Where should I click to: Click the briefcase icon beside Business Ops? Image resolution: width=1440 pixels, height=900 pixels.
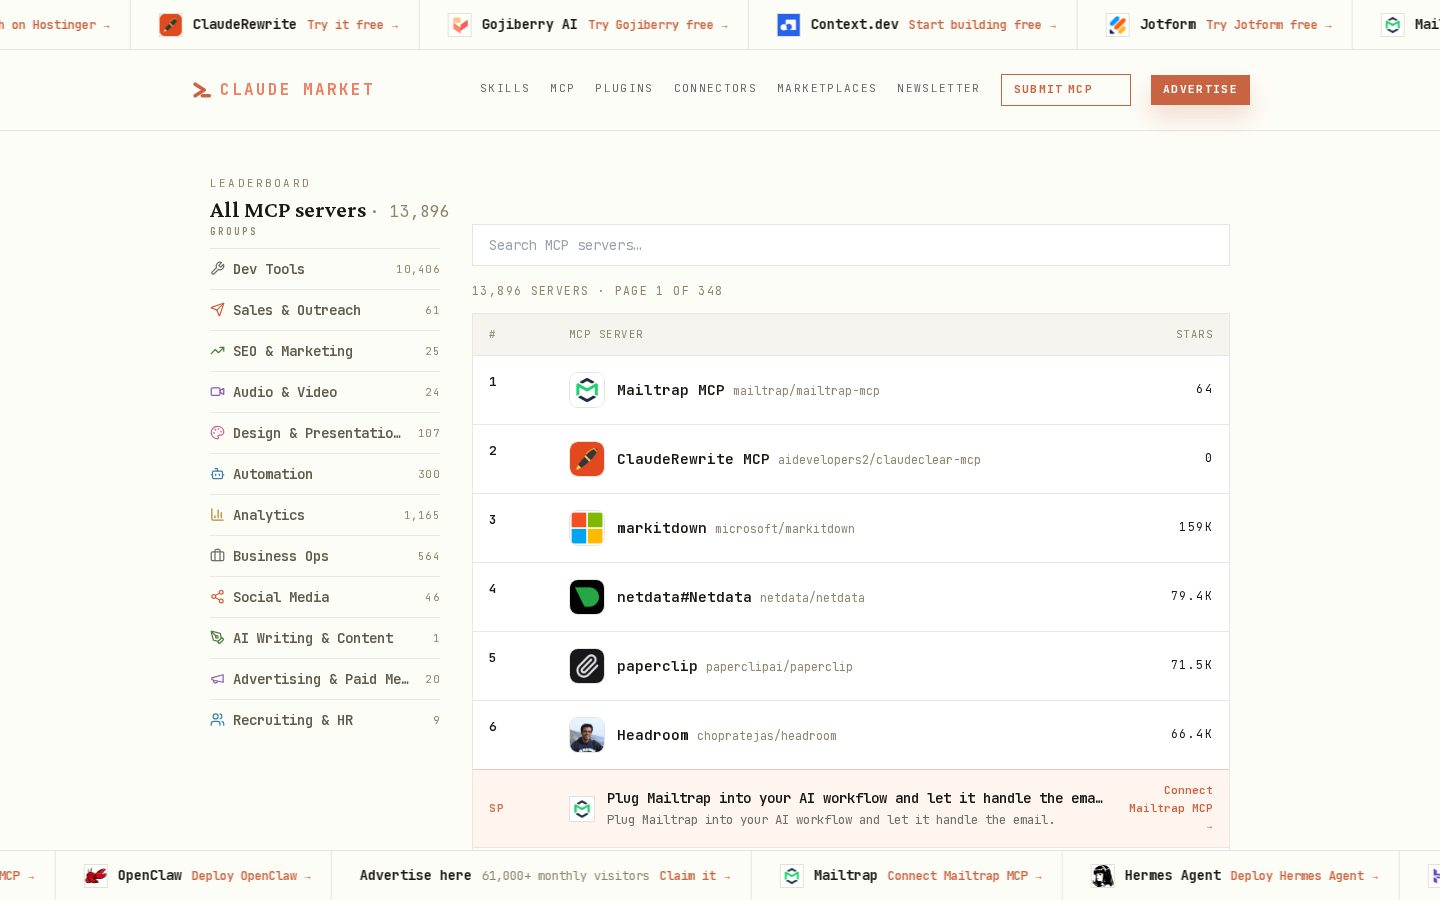click(x=217, y=555)
